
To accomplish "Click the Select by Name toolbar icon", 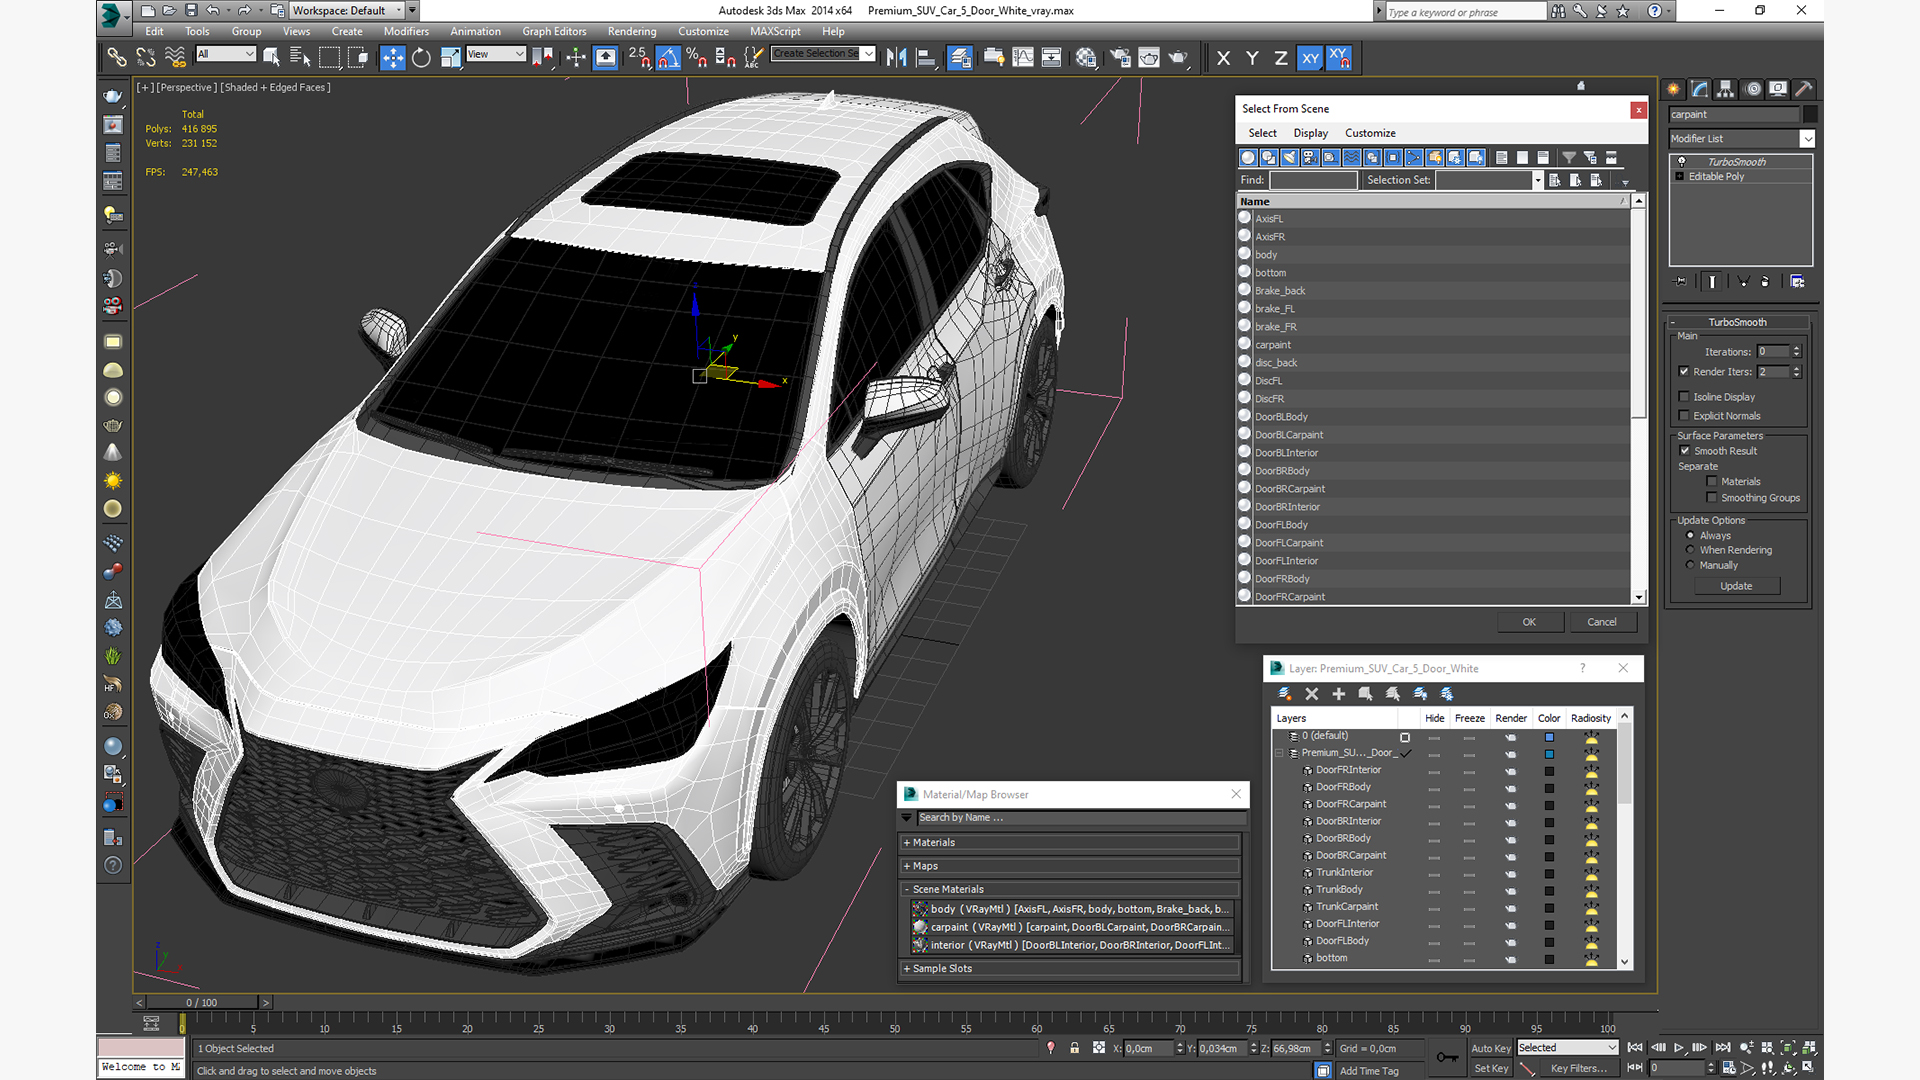I will click(x=300, y=58).
